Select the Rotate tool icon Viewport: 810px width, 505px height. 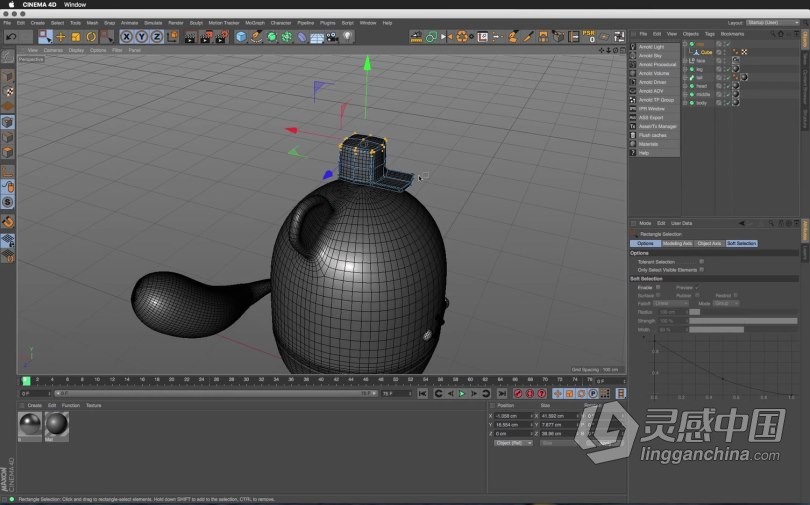coord(91,37)
